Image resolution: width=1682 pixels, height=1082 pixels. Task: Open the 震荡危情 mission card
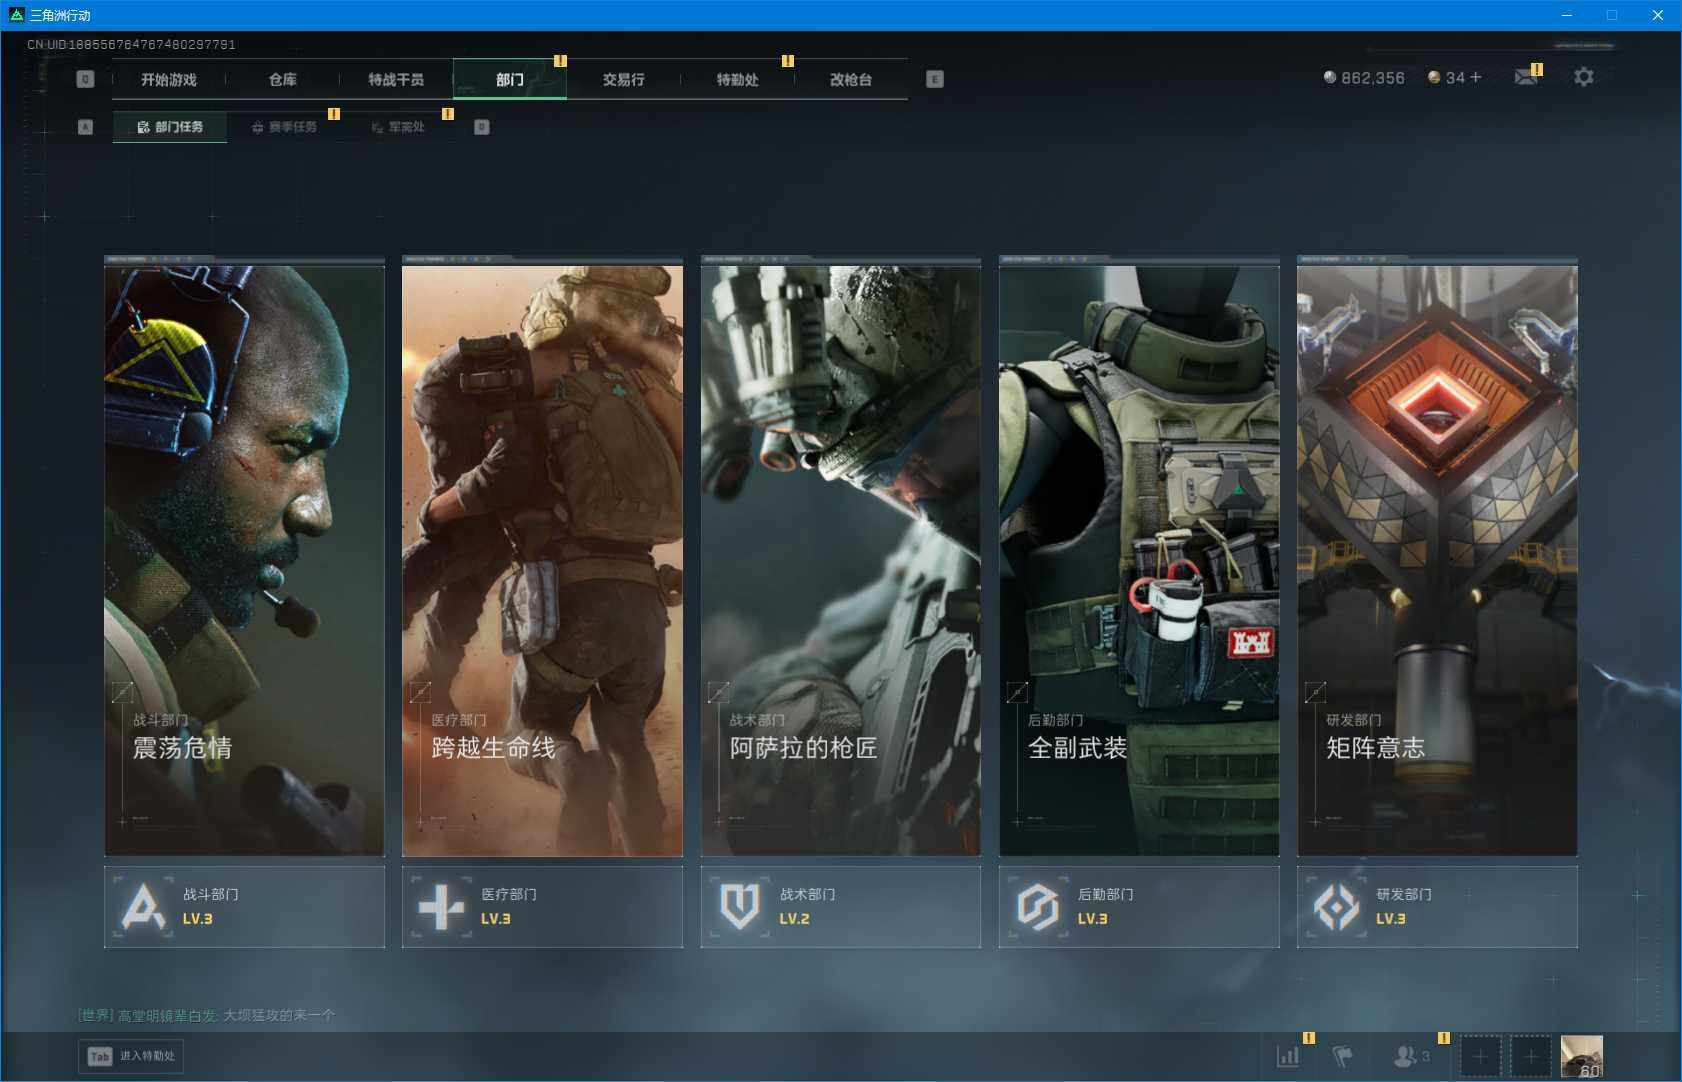(244, 558)
